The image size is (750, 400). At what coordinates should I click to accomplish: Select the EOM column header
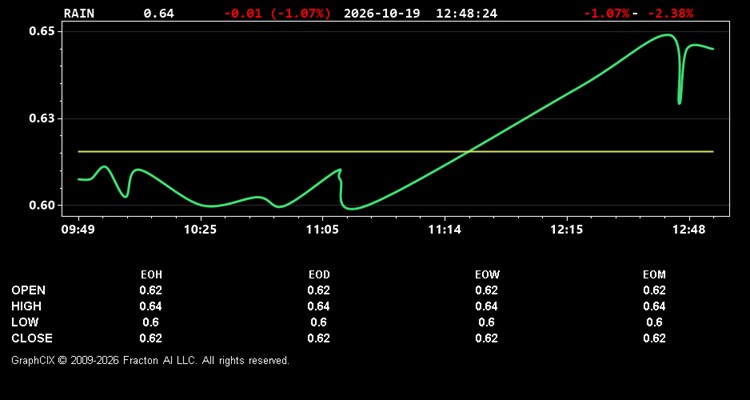[x=654, y=275]
